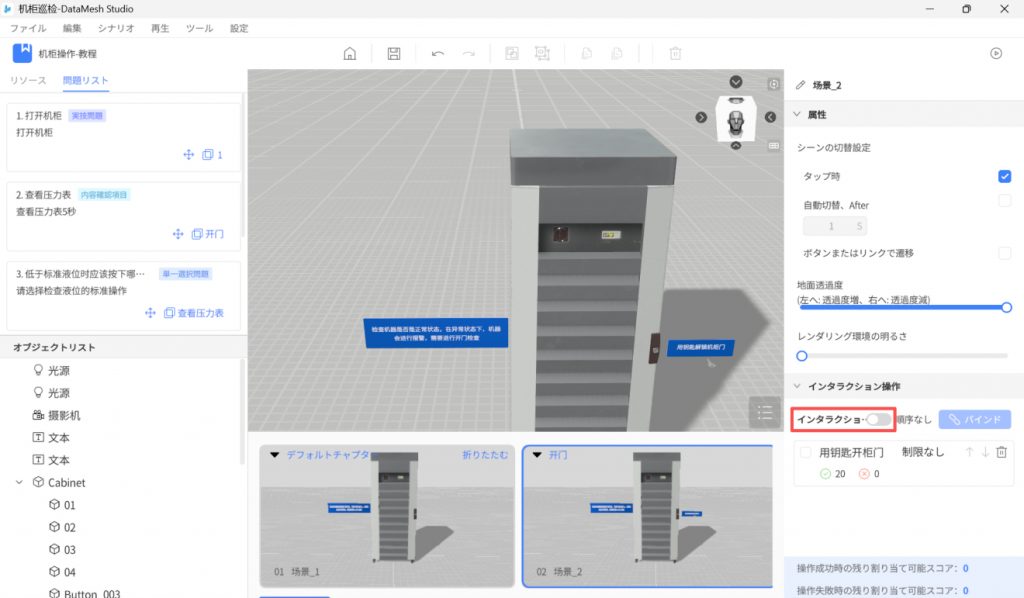Click the play preview icon at top right
The image size is (1024, 598).
(x=996, y=54)
